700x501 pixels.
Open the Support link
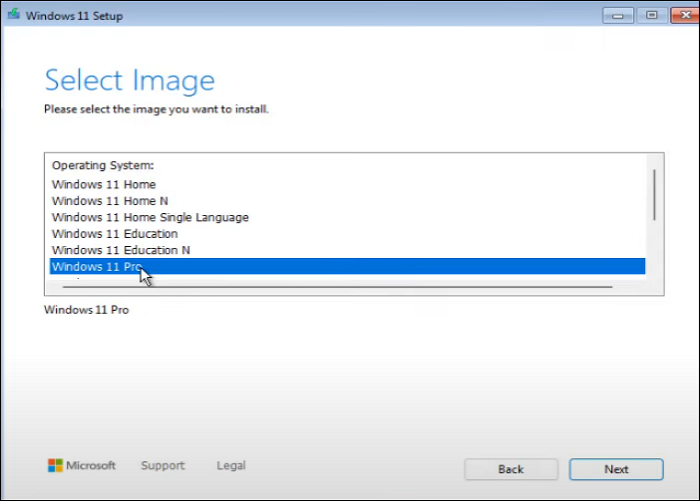click(163, 466)
